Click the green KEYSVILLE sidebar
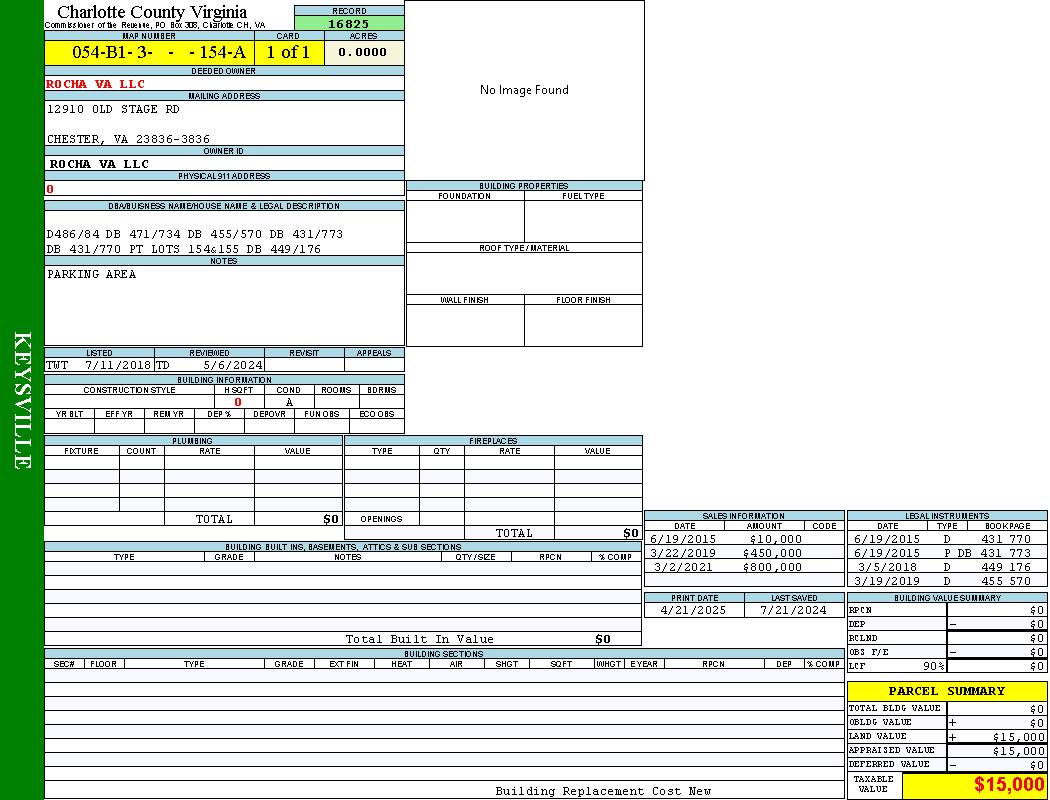The width and height of the screenshot is (1050, 800). (22, 400)
